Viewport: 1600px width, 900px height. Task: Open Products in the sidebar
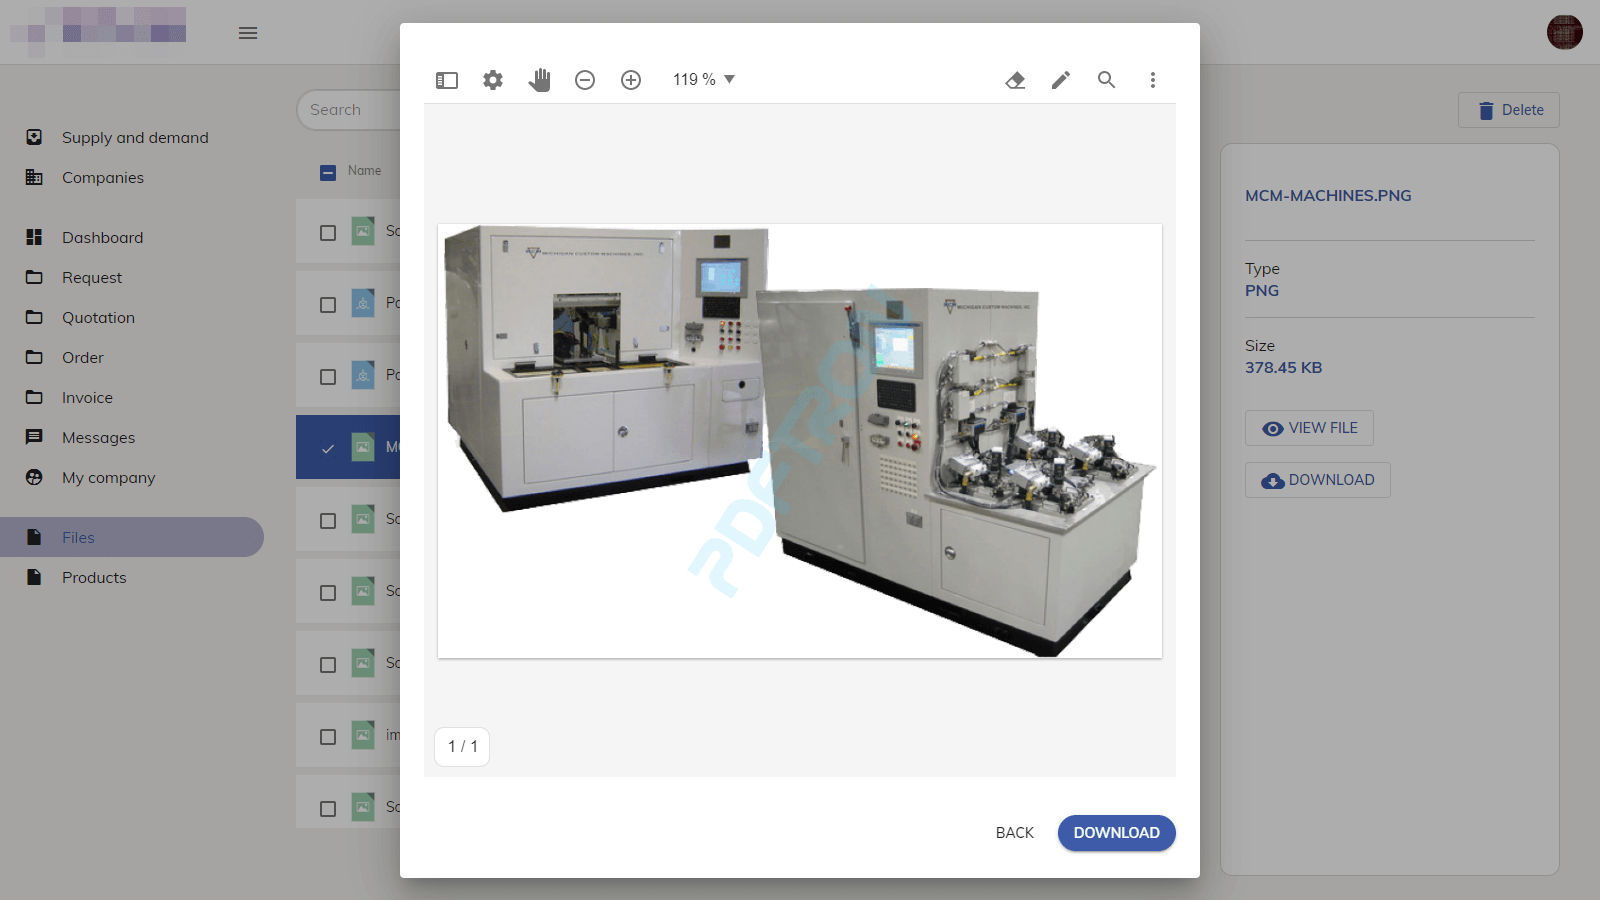(94, 577)
